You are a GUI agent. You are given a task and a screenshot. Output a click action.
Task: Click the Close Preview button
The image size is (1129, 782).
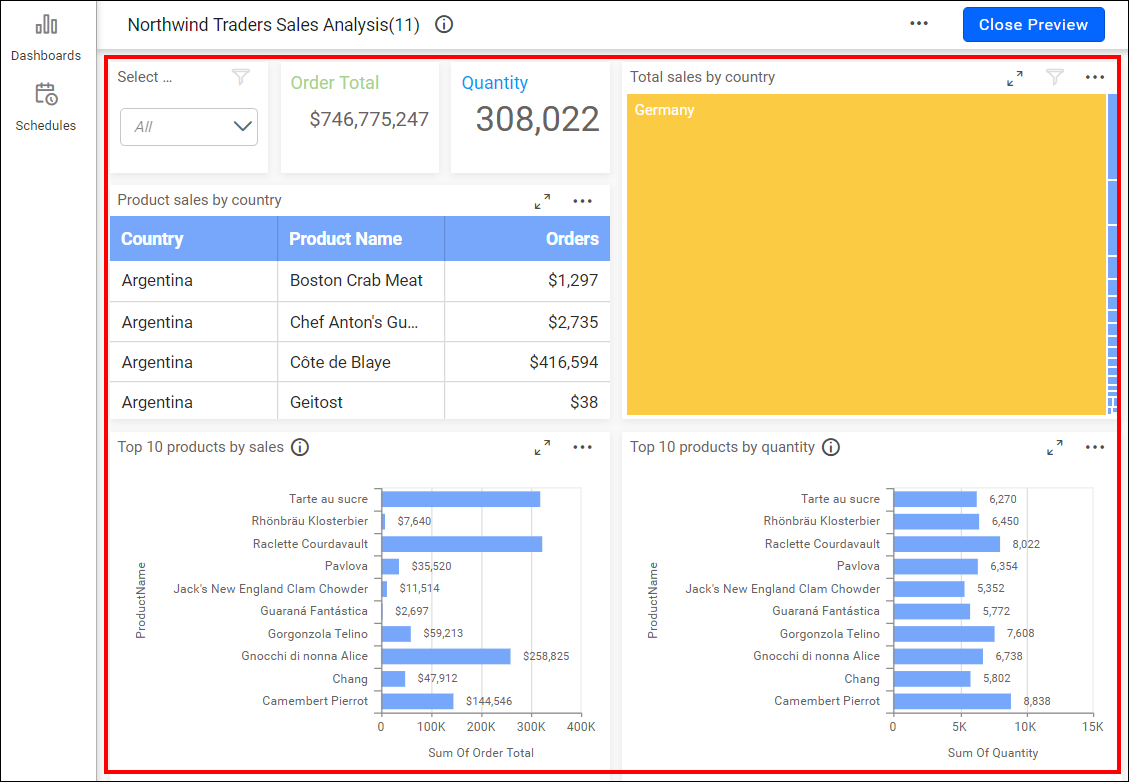[x=1033, y=25]
